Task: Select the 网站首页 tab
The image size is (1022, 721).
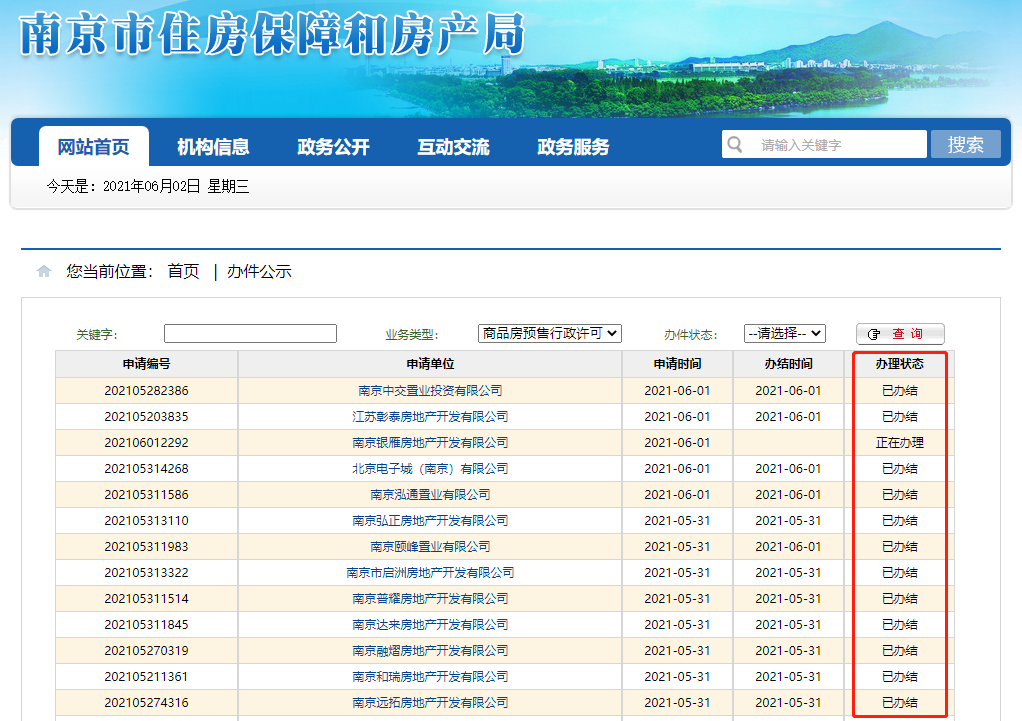Action: pos(94,147)
